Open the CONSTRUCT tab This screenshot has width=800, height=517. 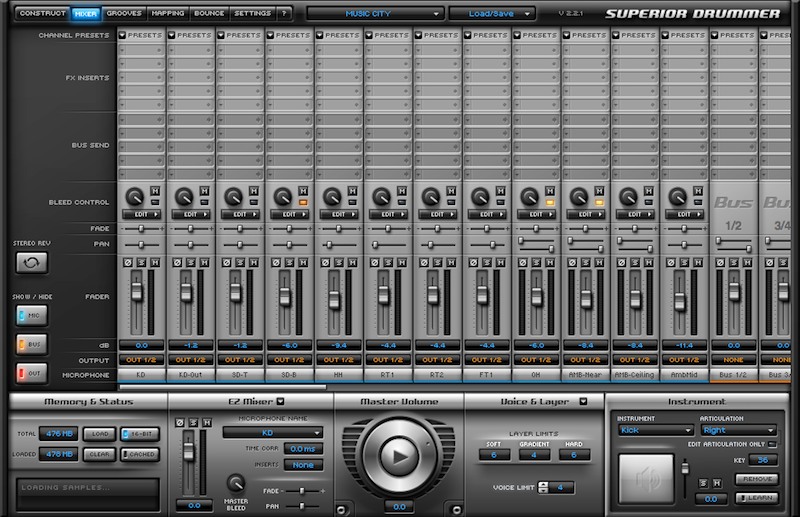click(43, 13)
